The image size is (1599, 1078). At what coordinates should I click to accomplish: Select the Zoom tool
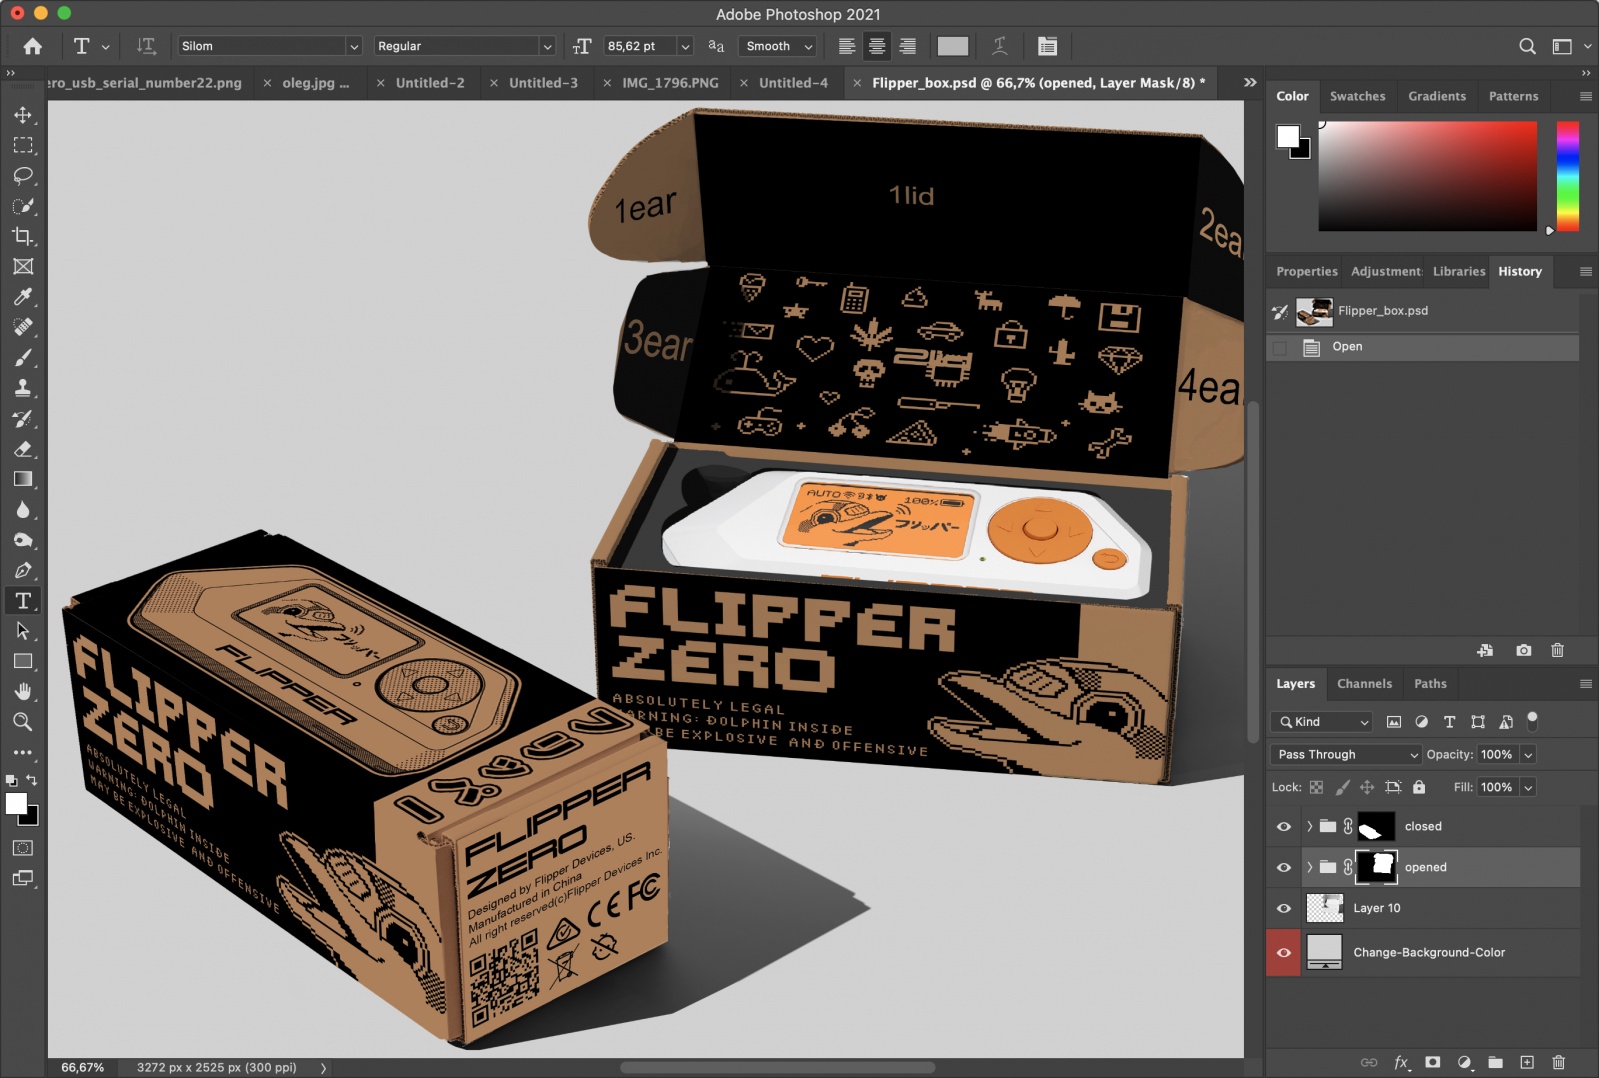point(23,721)
